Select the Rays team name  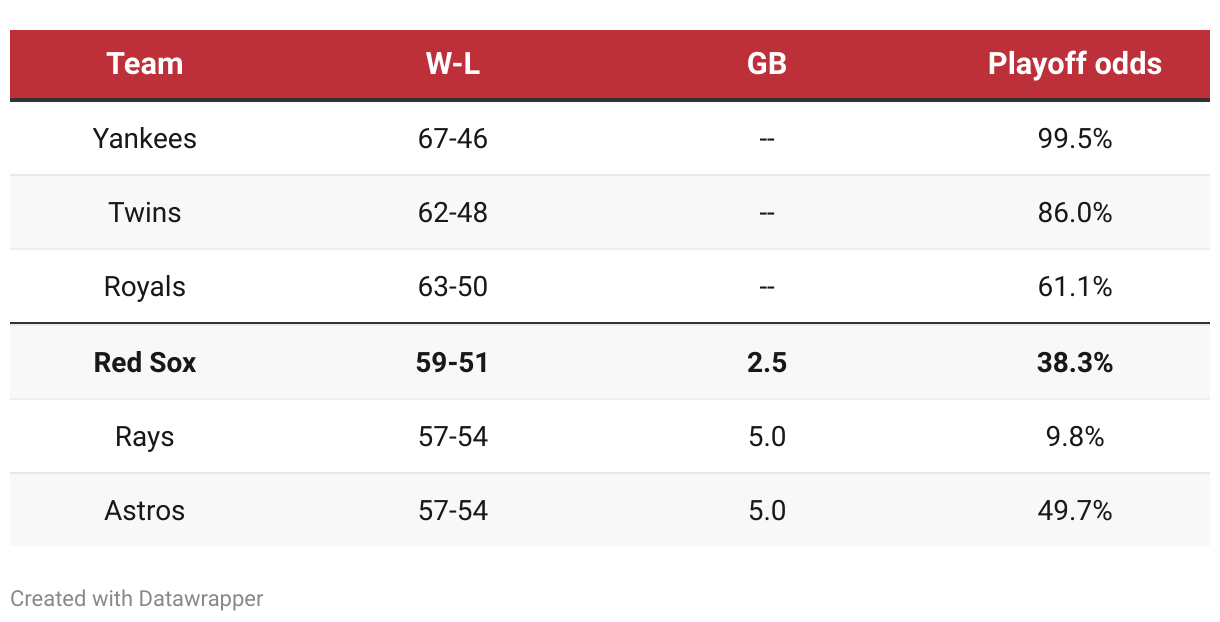145,436
